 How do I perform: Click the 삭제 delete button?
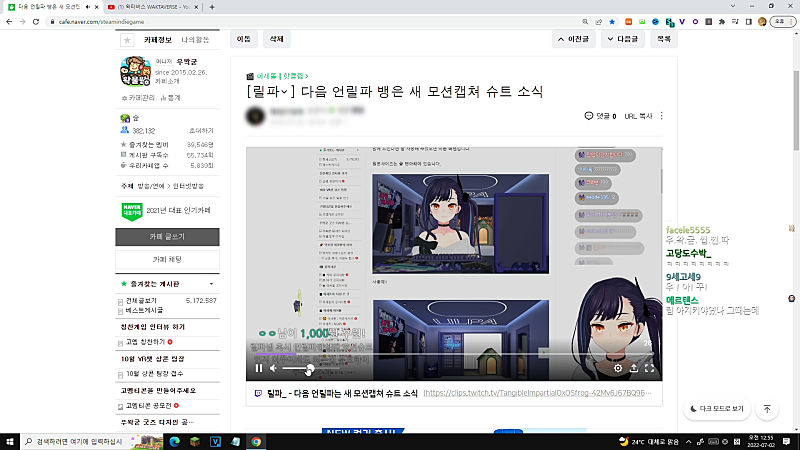coord(277,39)
